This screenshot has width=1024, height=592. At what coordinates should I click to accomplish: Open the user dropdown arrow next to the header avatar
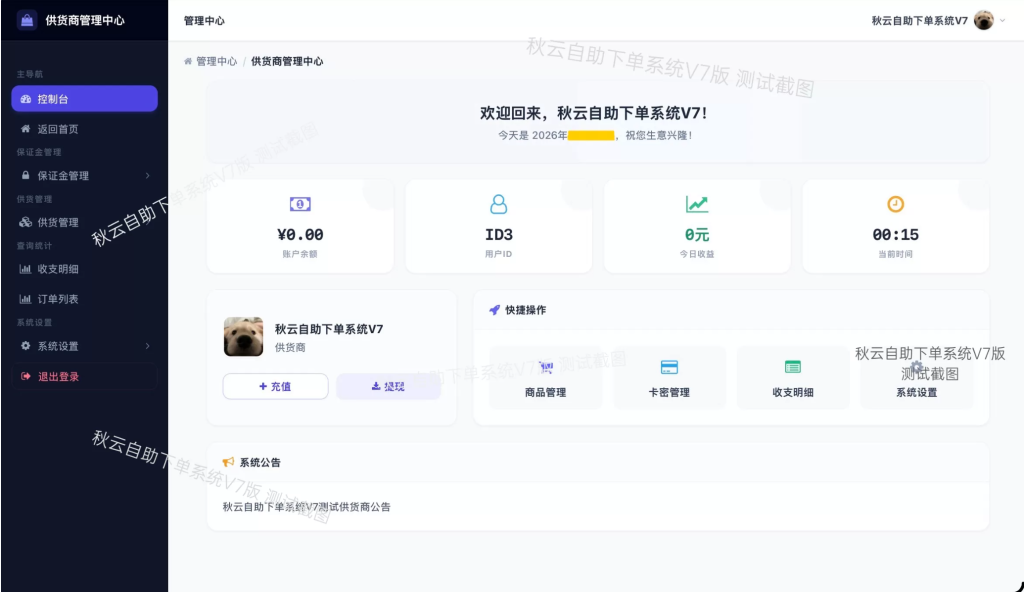pos(1002,20)
